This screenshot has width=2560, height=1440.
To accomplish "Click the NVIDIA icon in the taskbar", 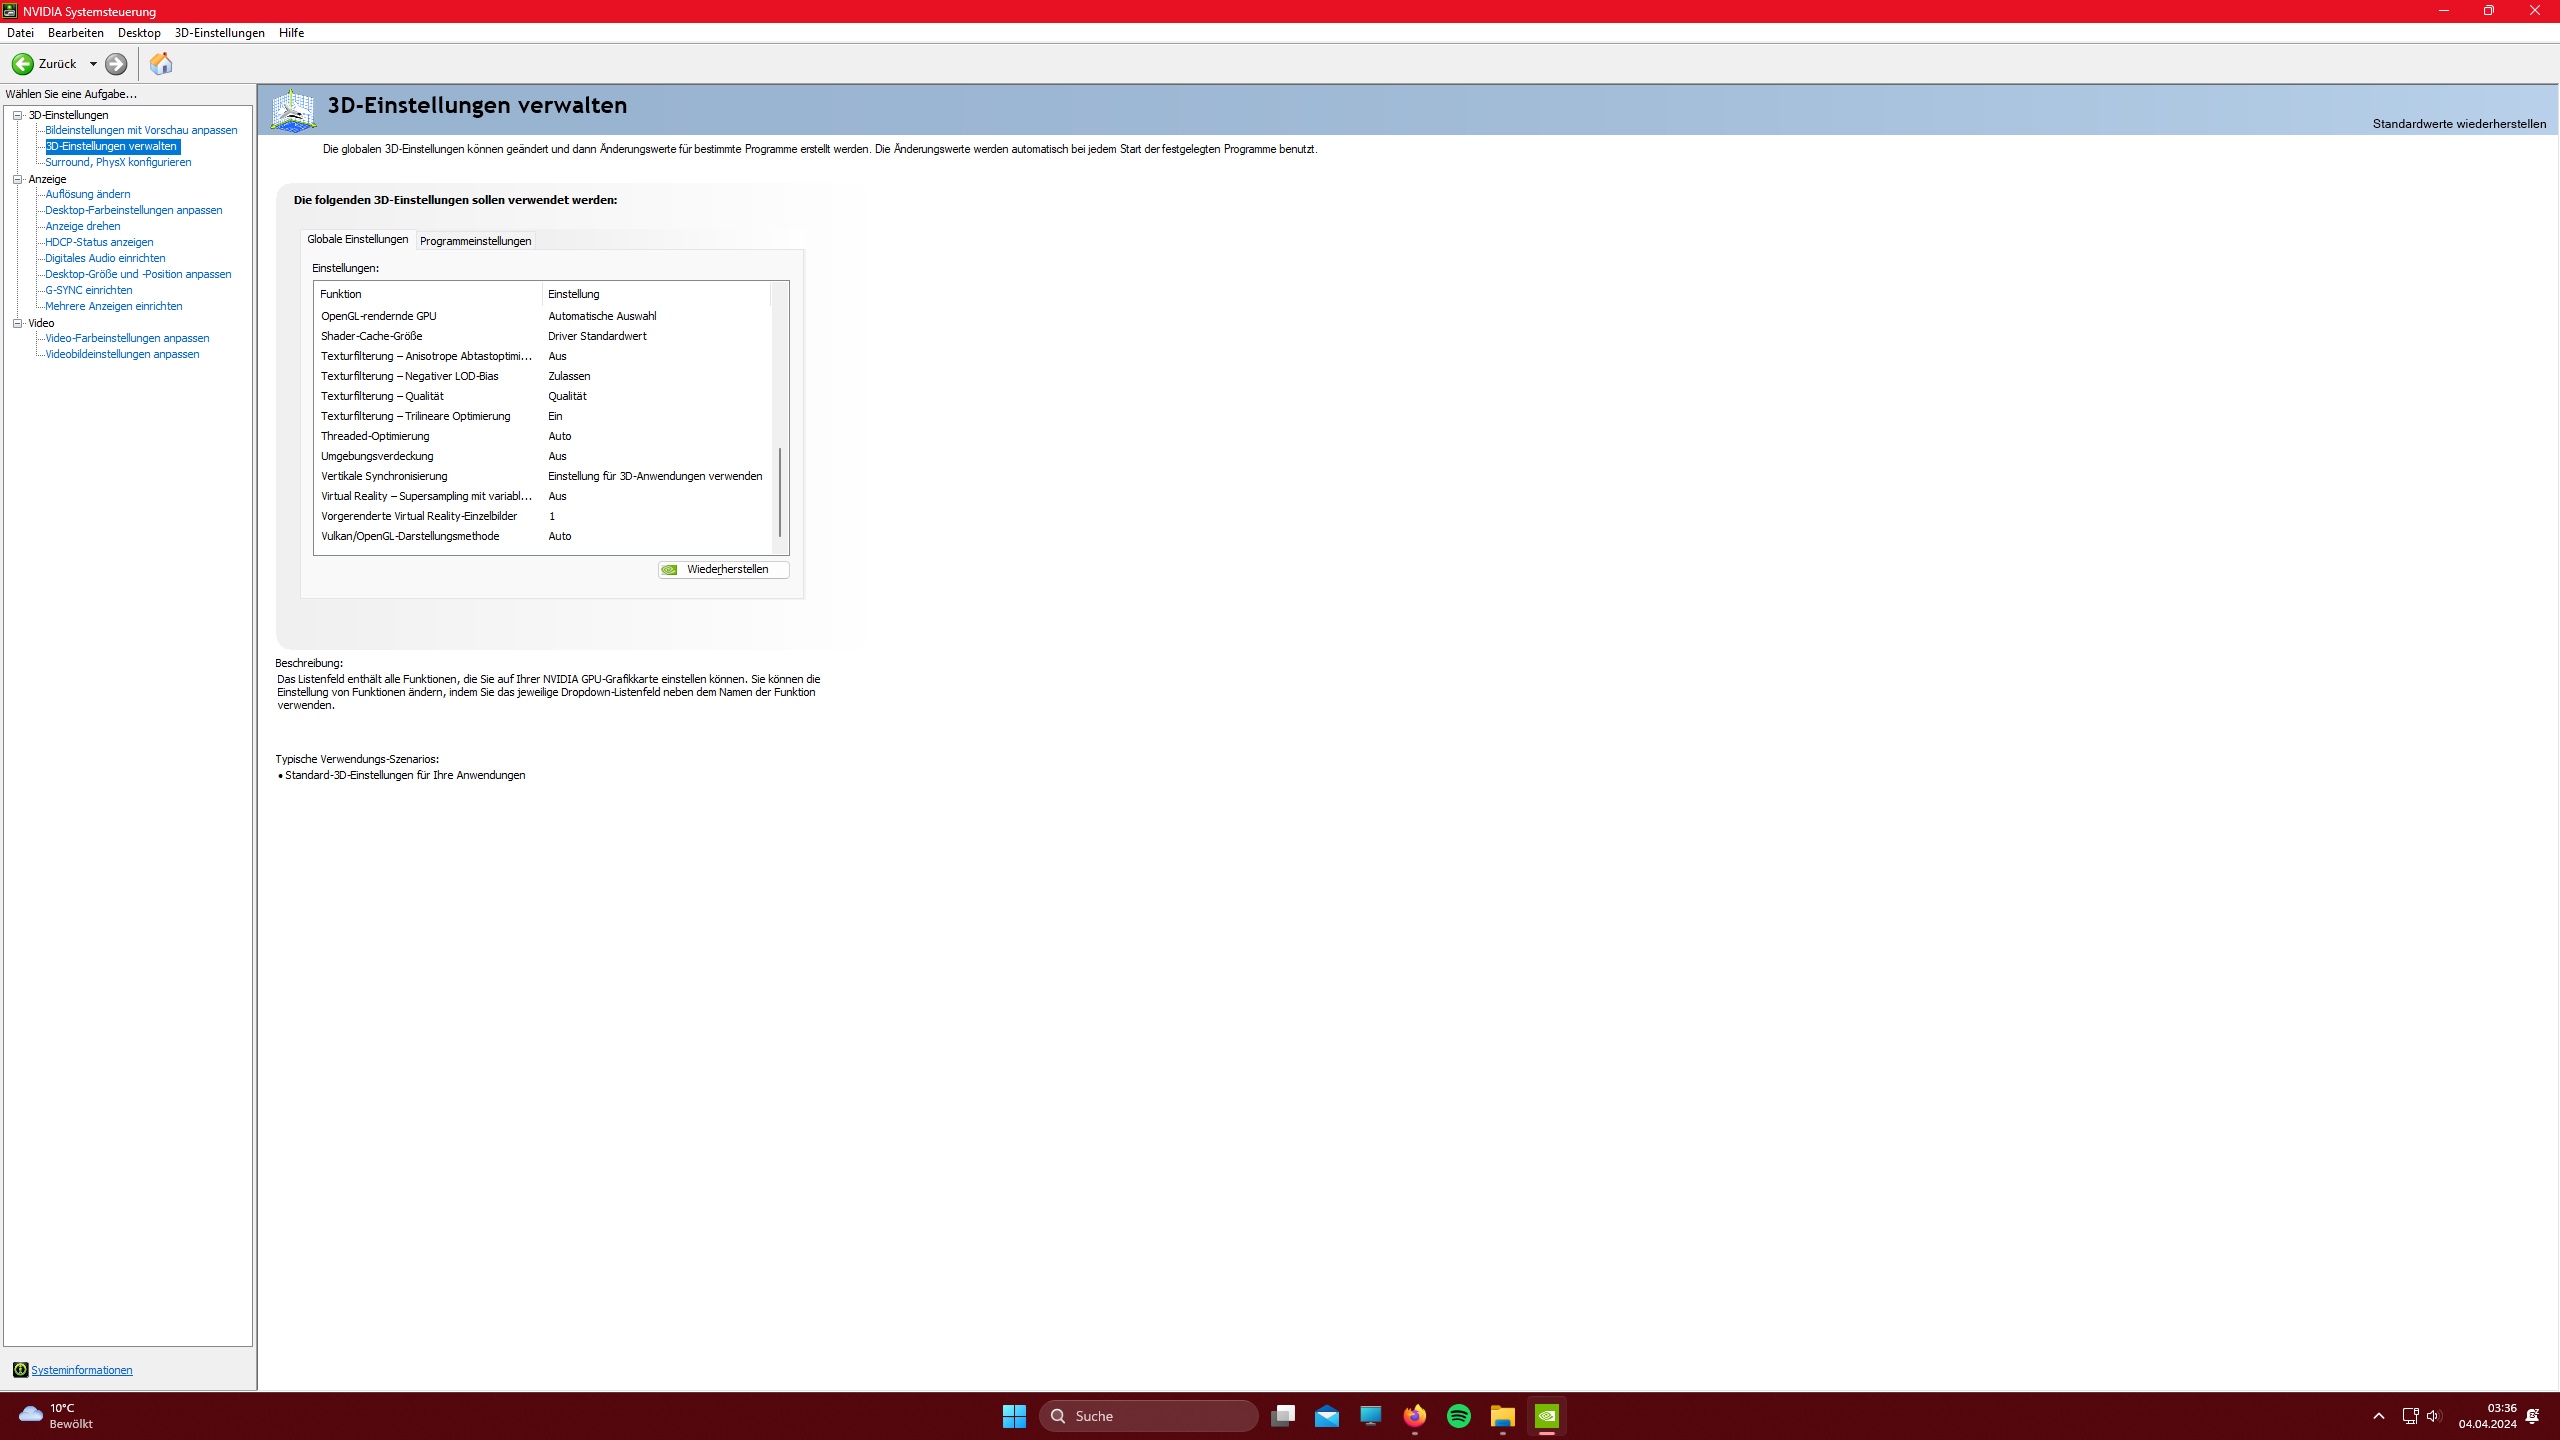I will pos(1547,1416).
